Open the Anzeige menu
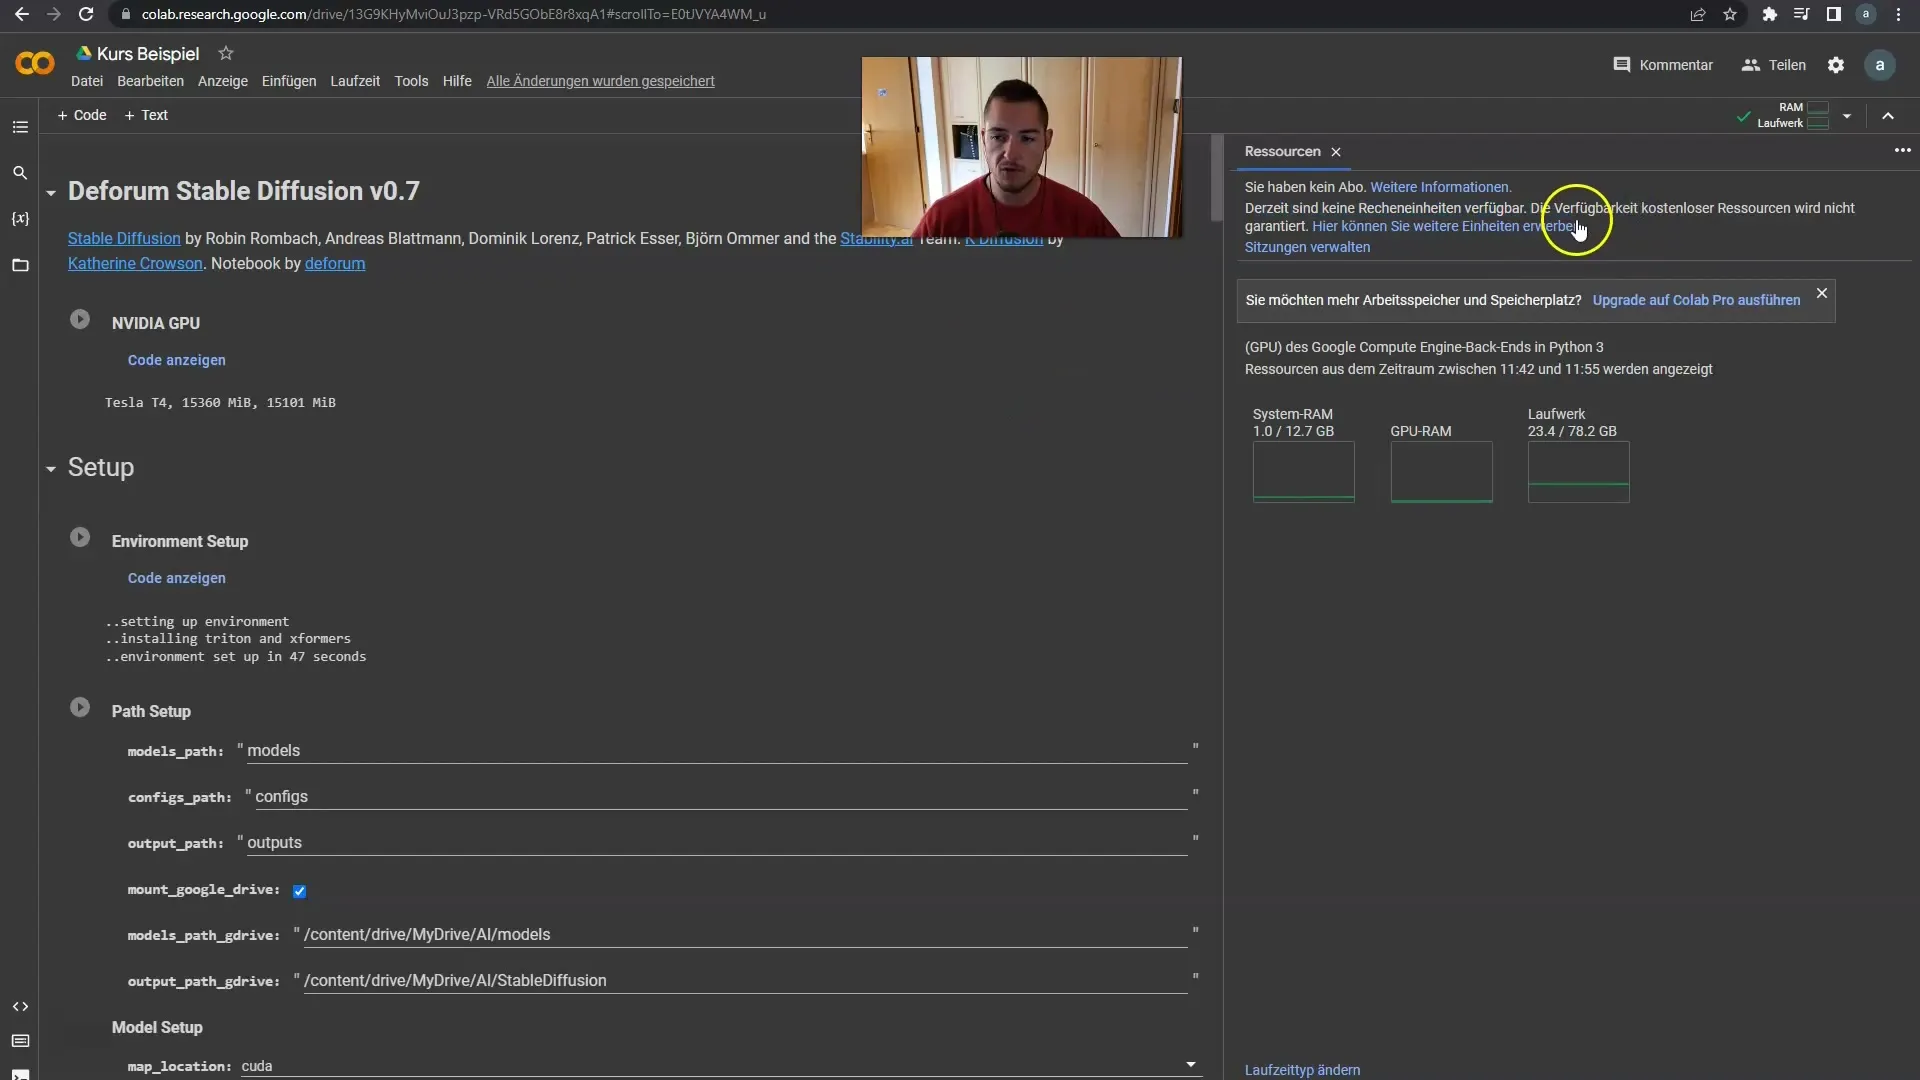This screenshot has width=1920, height=1080. (x=223, y=81)
